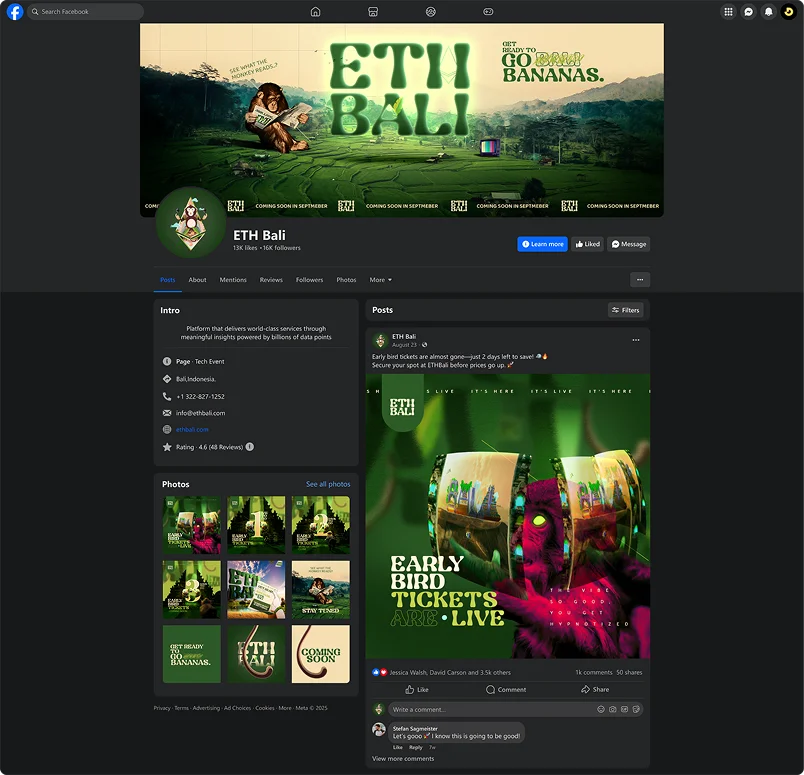
Task: Click Stefan Sagmeister's name on the comment
Action: [415, 728]
